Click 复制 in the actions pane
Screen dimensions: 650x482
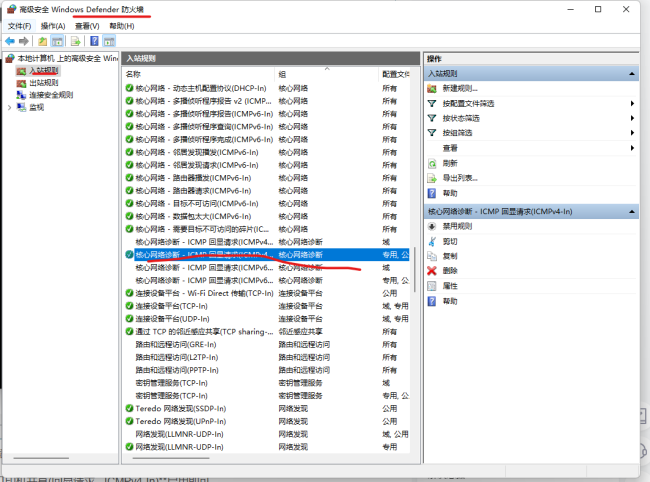click(450, 256)
